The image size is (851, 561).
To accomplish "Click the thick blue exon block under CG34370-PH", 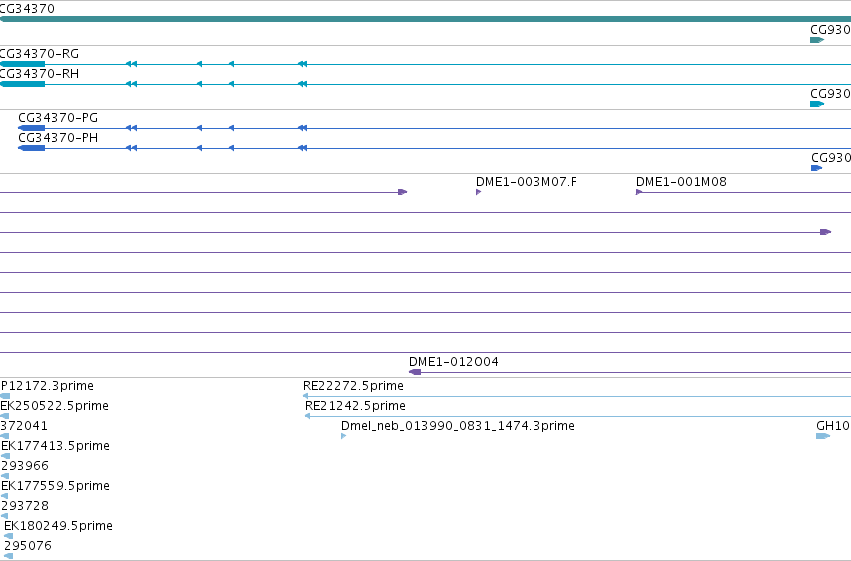I will (x=31, y=148).
